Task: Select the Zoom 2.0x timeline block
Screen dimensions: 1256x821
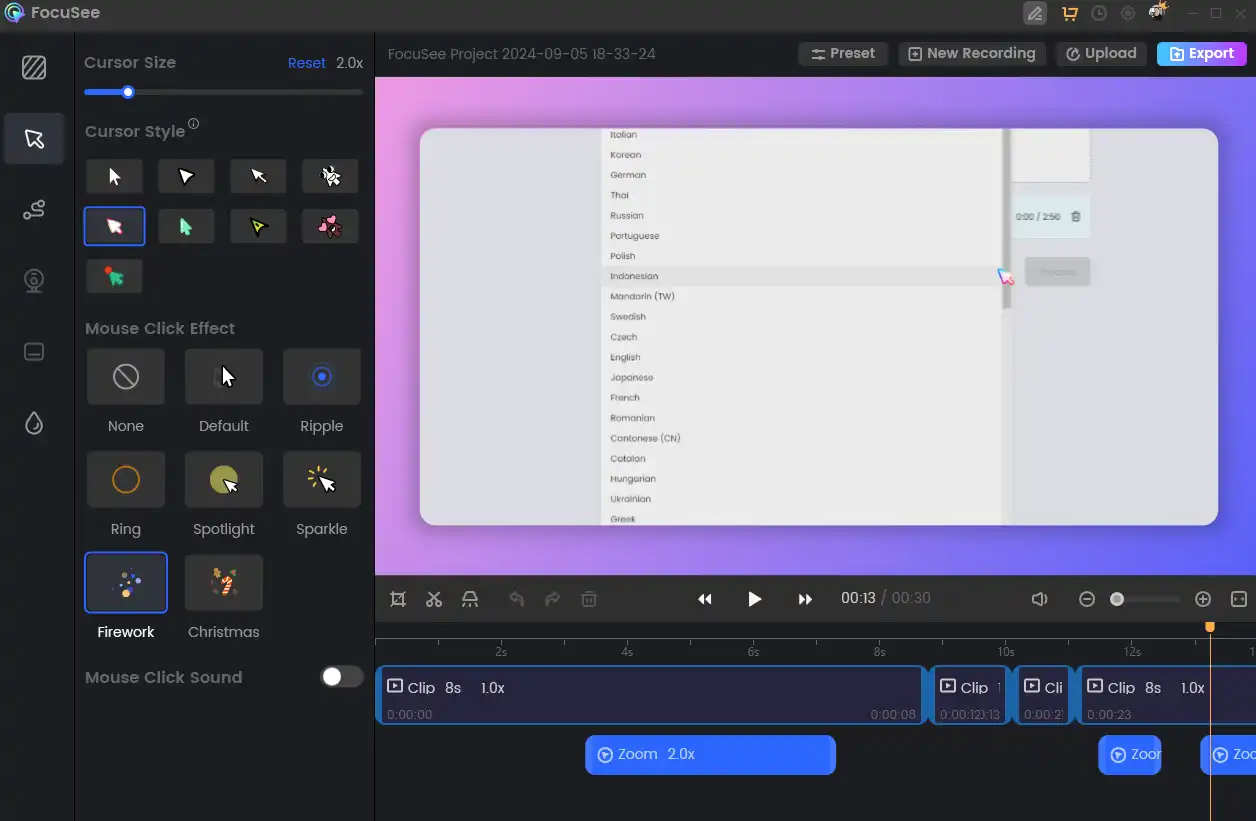Action: pyautogui.click(x=710, y=755)
